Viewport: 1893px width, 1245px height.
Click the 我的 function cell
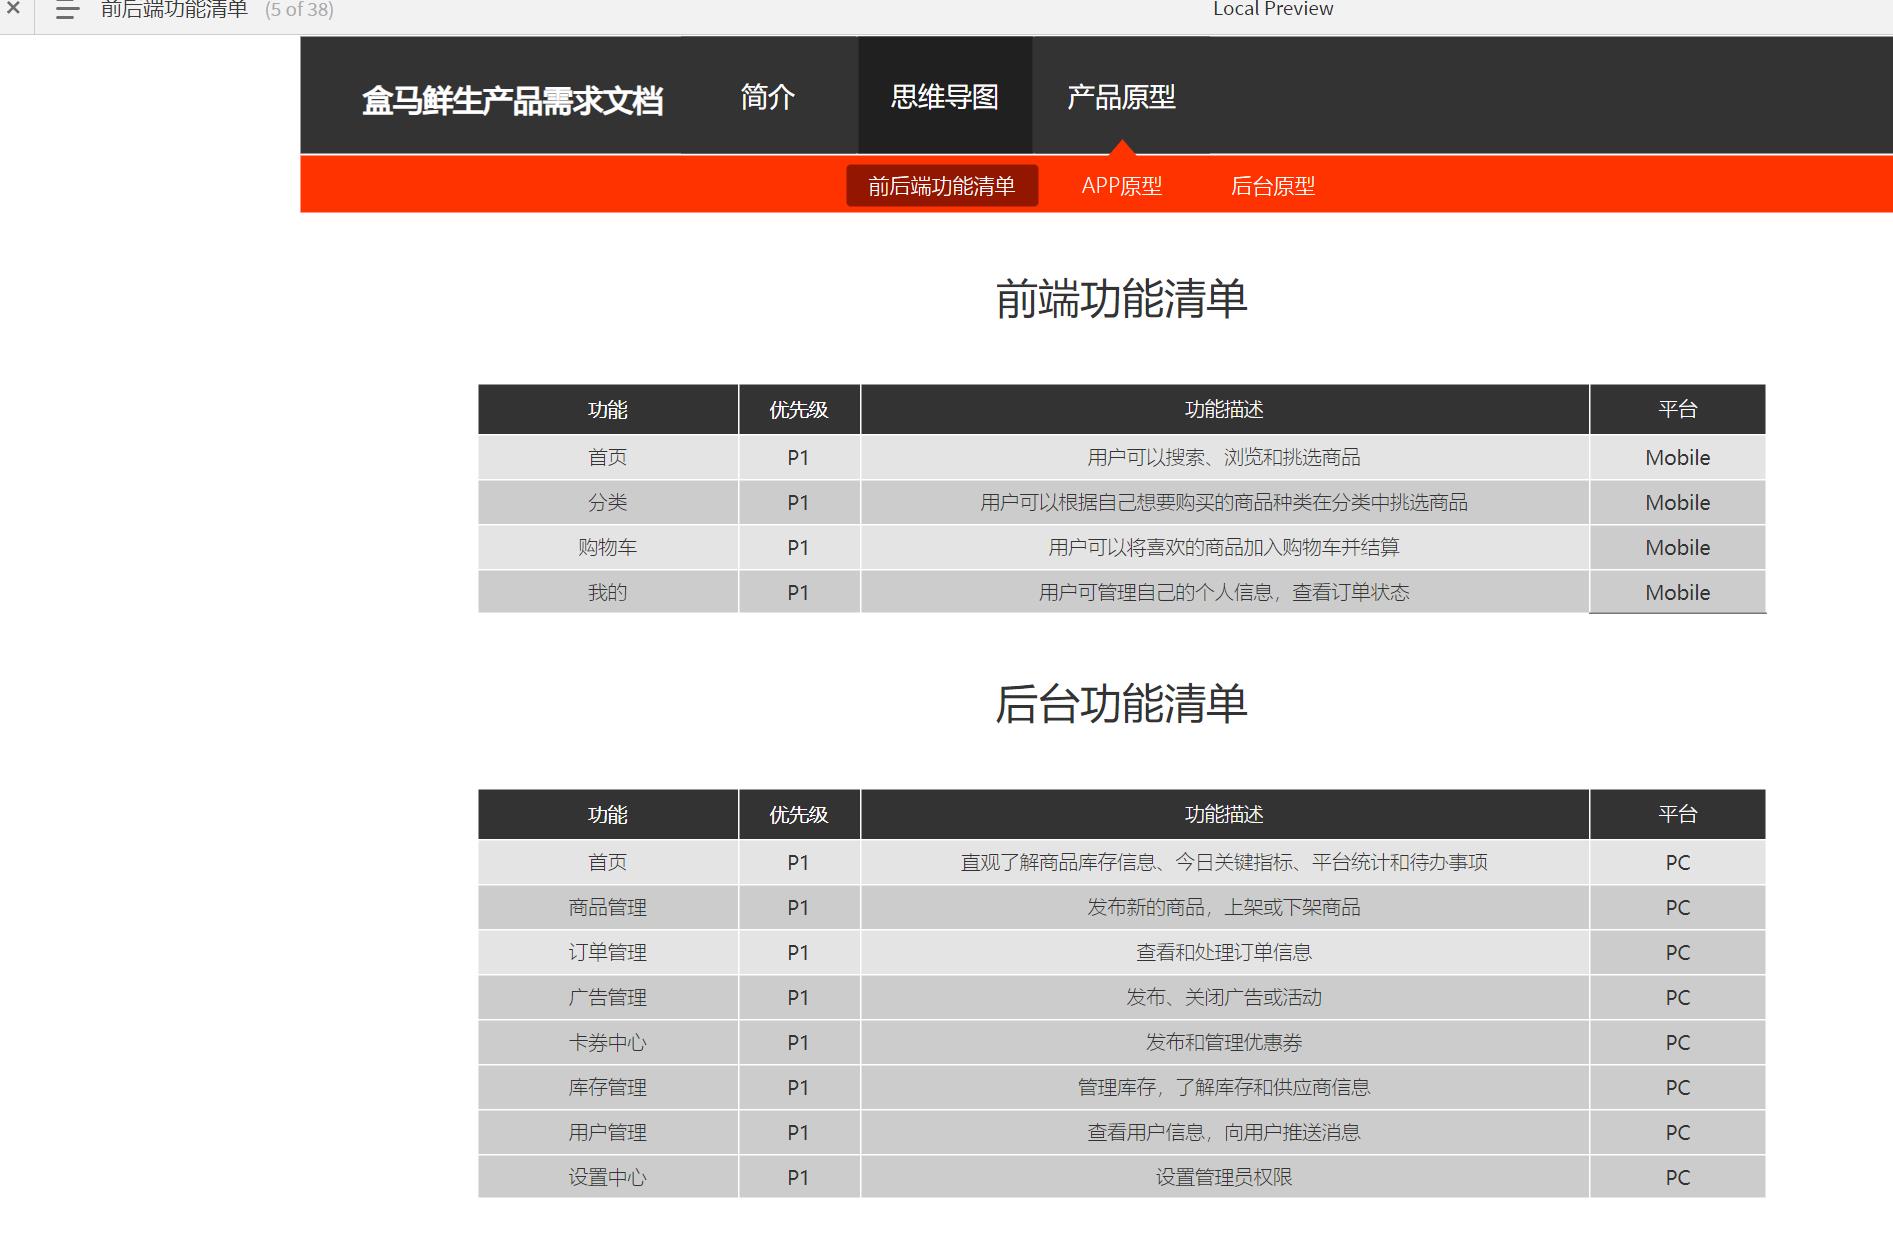pos(608,593)
